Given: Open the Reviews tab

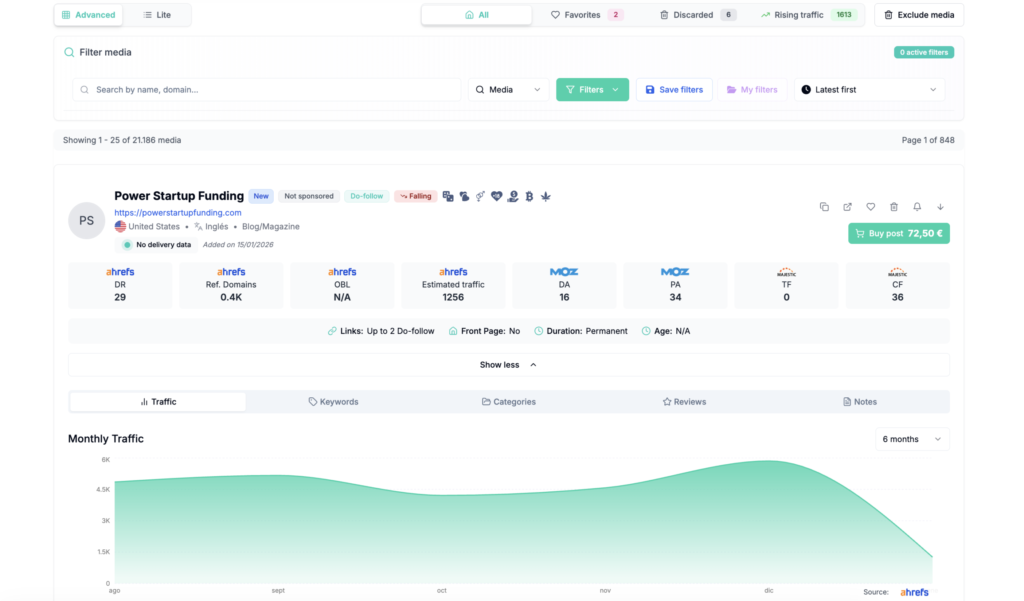Looking at the screenshot, I should (684, 402).
